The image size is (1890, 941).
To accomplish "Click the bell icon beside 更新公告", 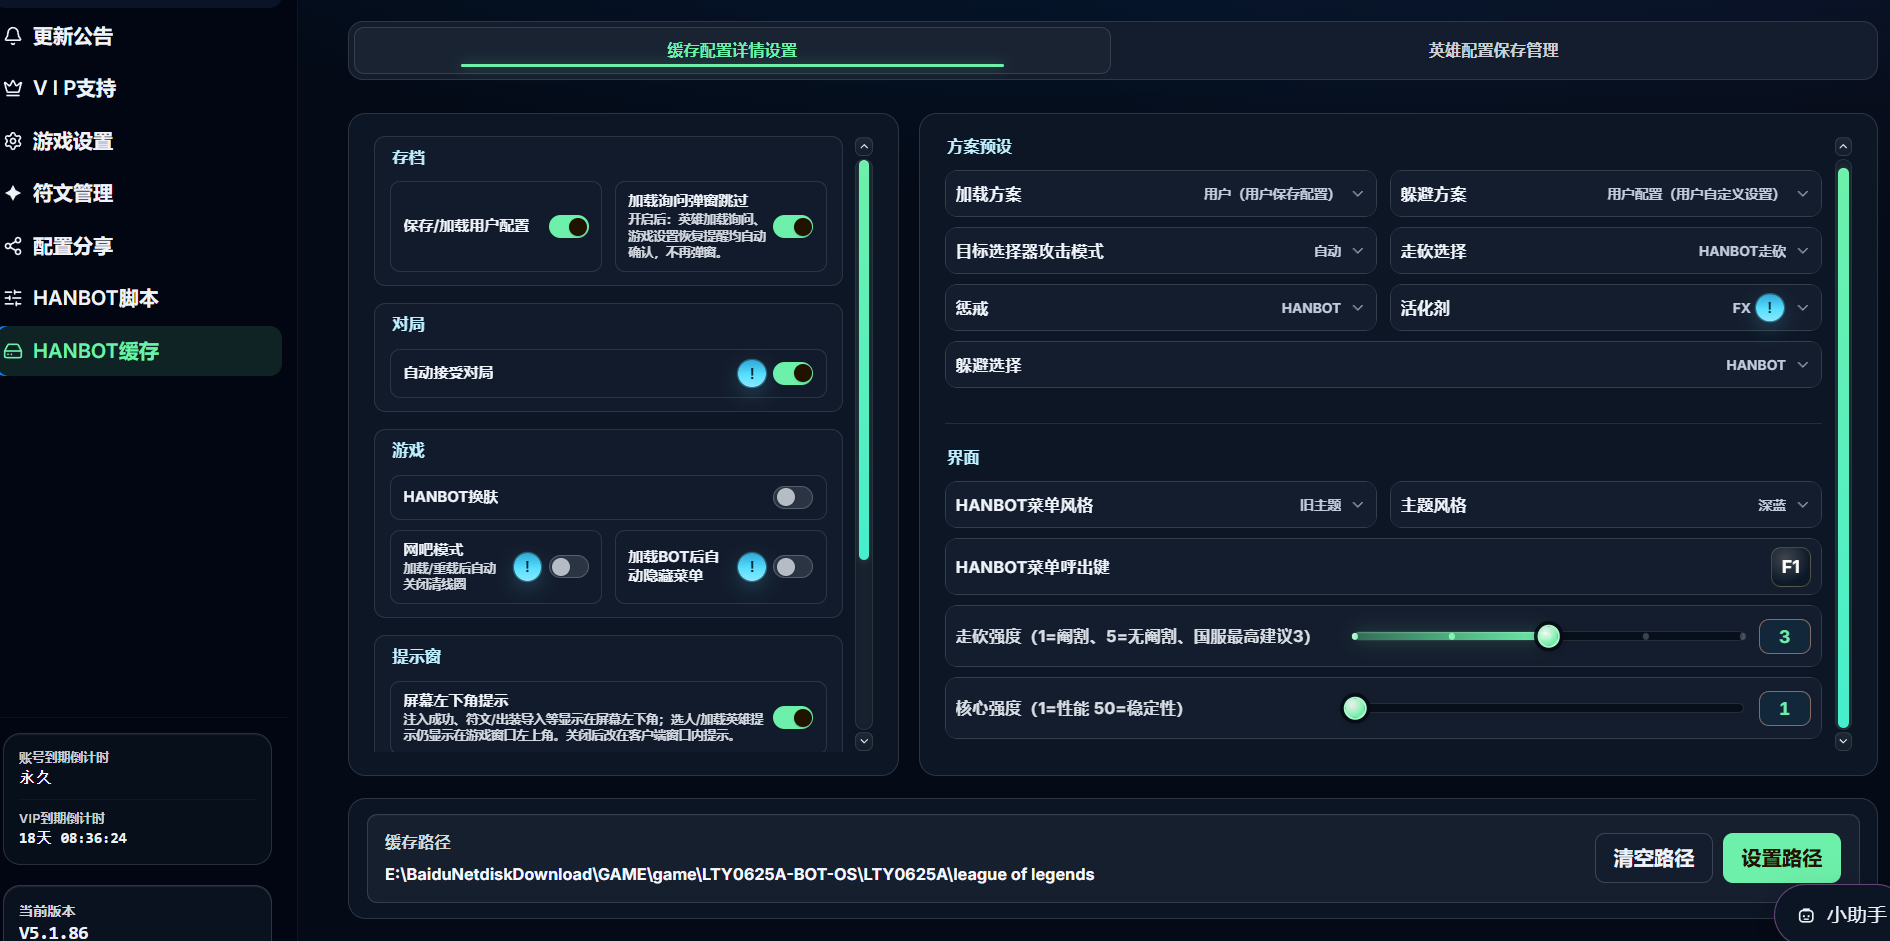I will pyautogui.click(x=13, y=36).
